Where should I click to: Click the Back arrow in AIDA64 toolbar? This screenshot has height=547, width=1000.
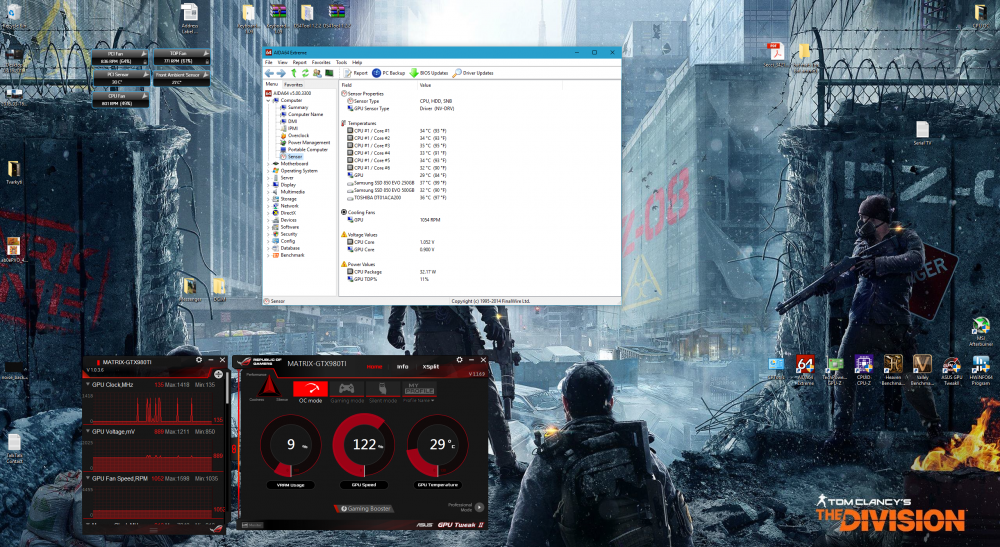(269, 73)
